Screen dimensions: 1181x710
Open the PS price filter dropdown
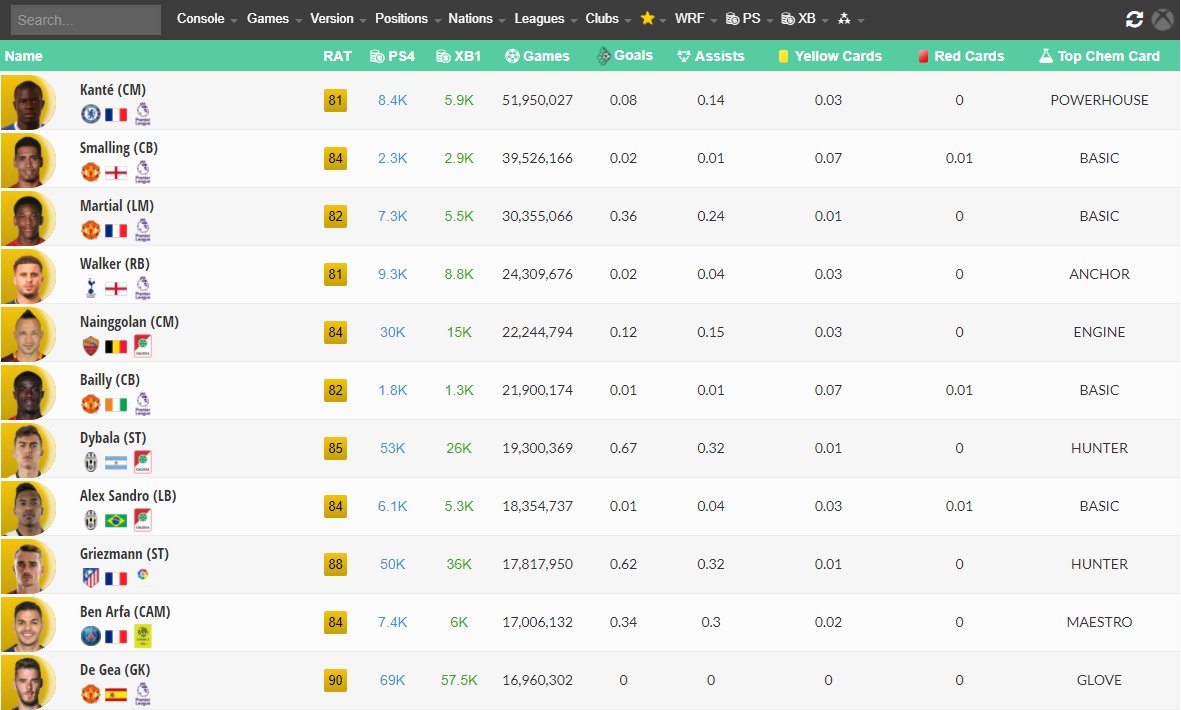point(749,19)
